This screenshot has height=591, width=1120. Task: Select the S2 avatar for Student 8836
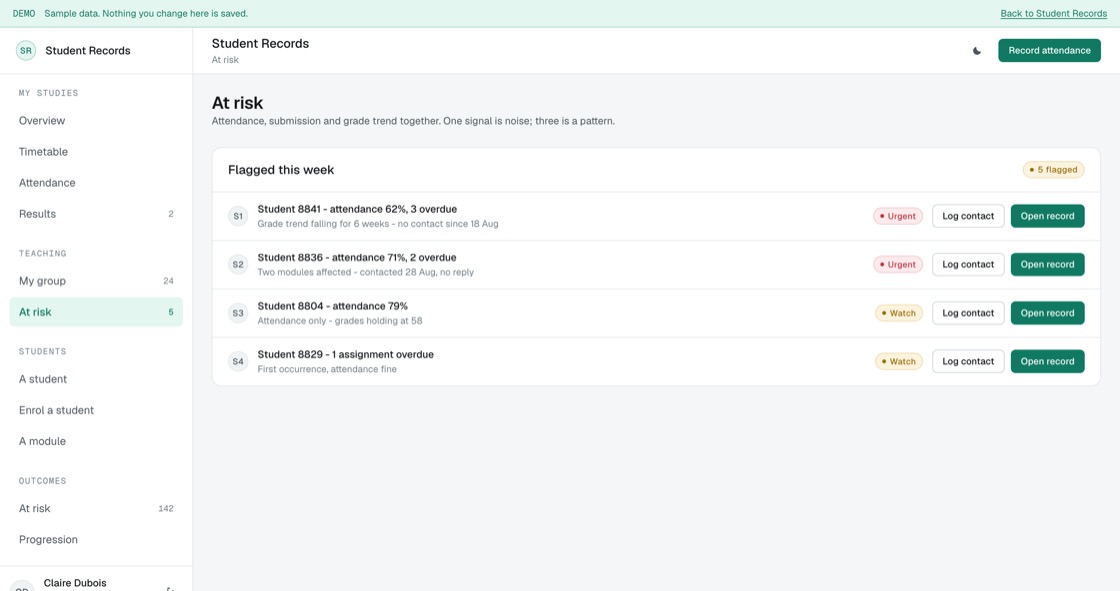(x=238, y=264)
